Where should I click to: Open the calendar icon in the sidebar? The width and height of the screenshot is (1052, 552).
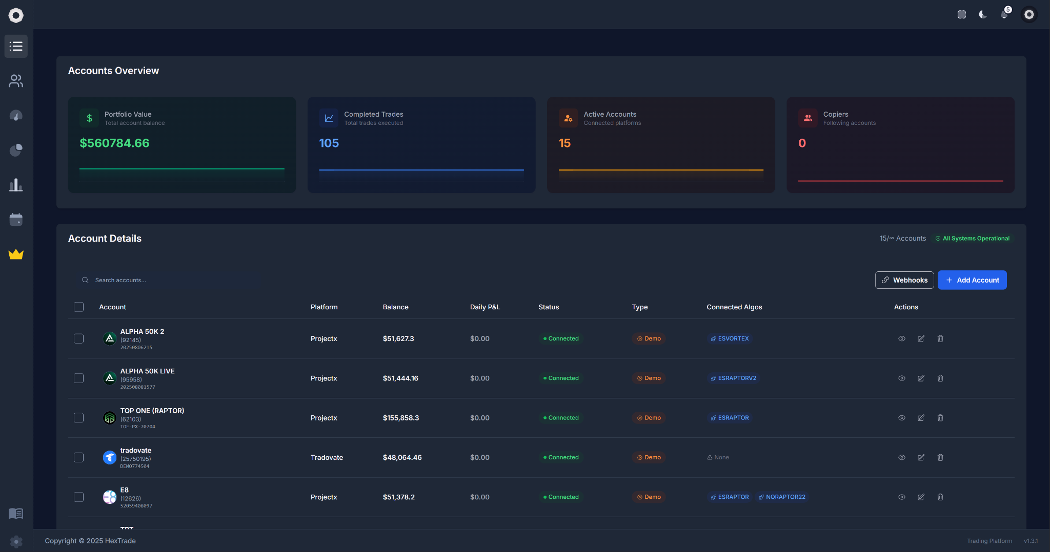click(x=16, y=219)
